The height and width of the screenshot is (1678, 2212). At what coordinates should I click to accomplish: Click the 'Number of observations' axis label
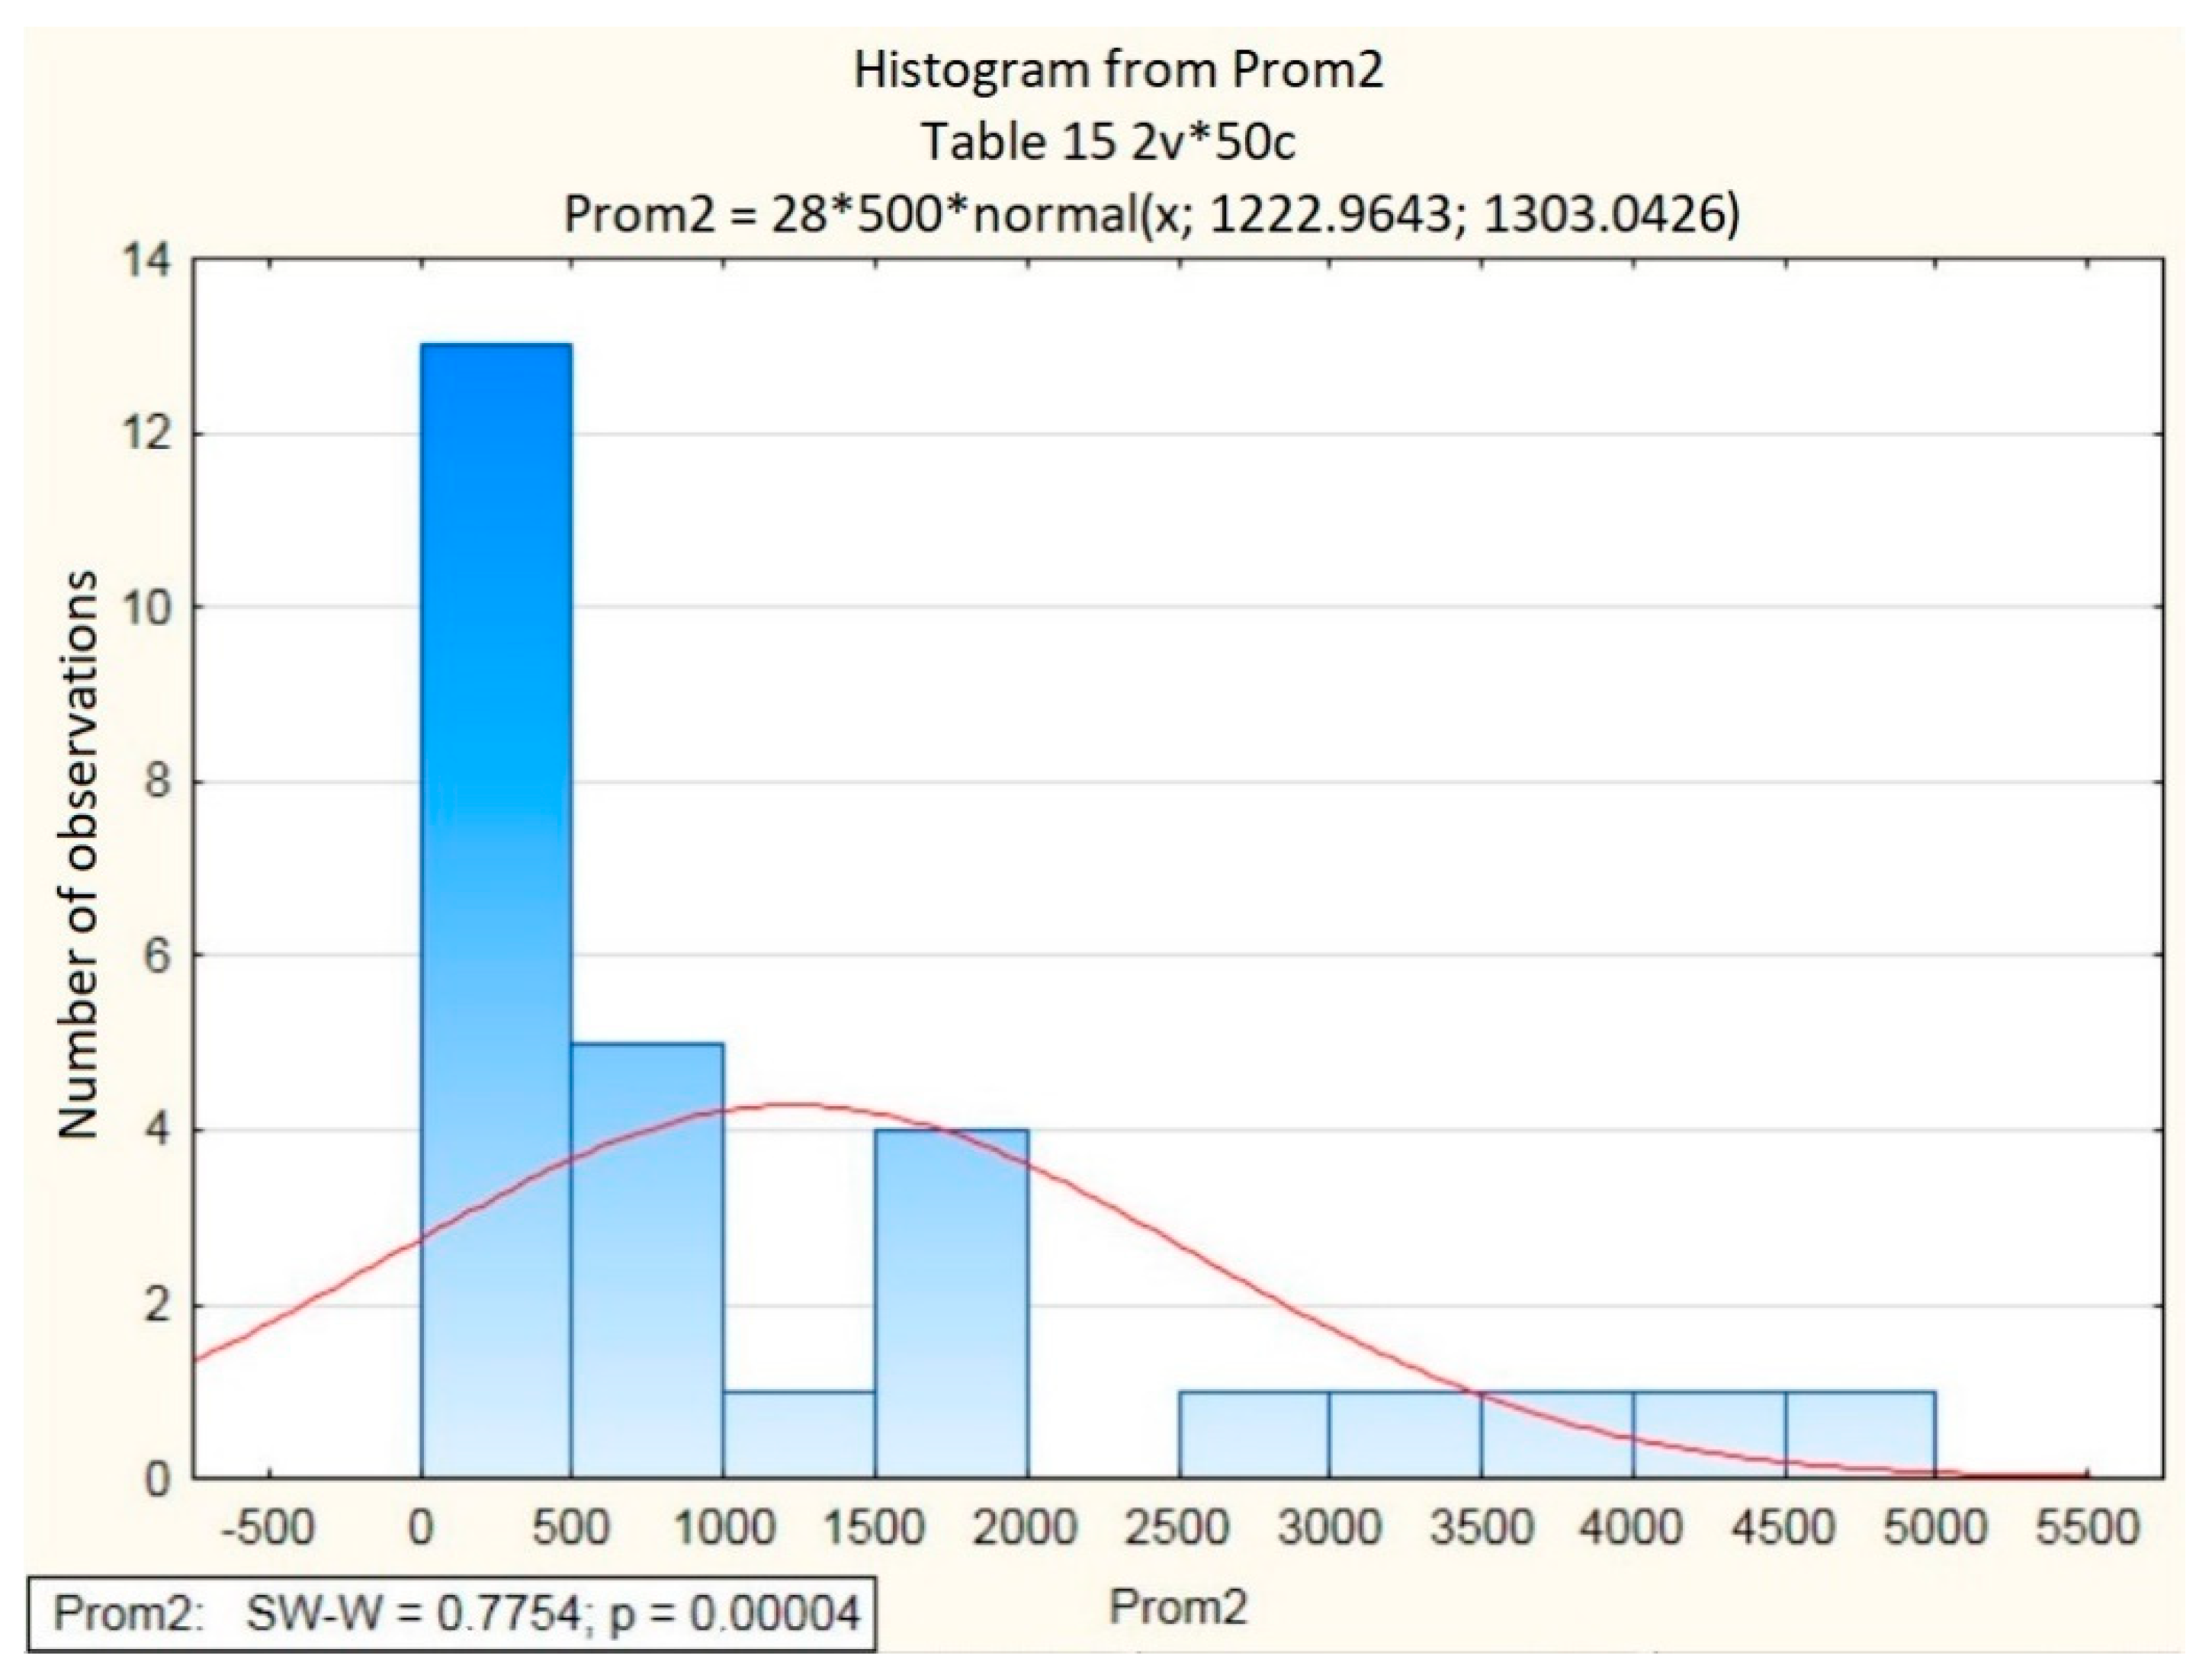click(78, 855)
